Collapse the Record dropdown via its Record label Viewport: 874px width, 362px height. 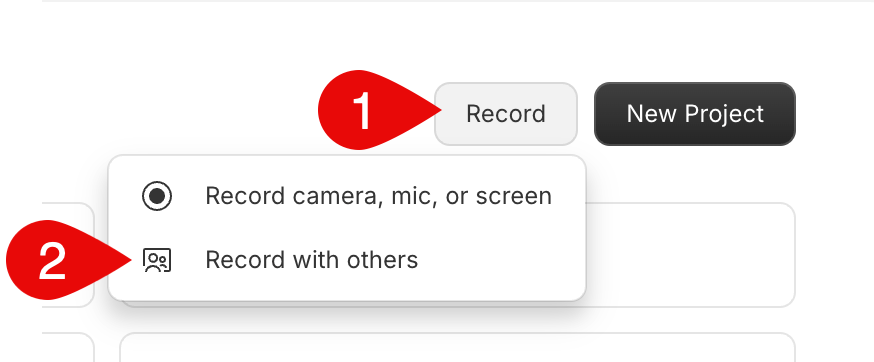[506, 114]
